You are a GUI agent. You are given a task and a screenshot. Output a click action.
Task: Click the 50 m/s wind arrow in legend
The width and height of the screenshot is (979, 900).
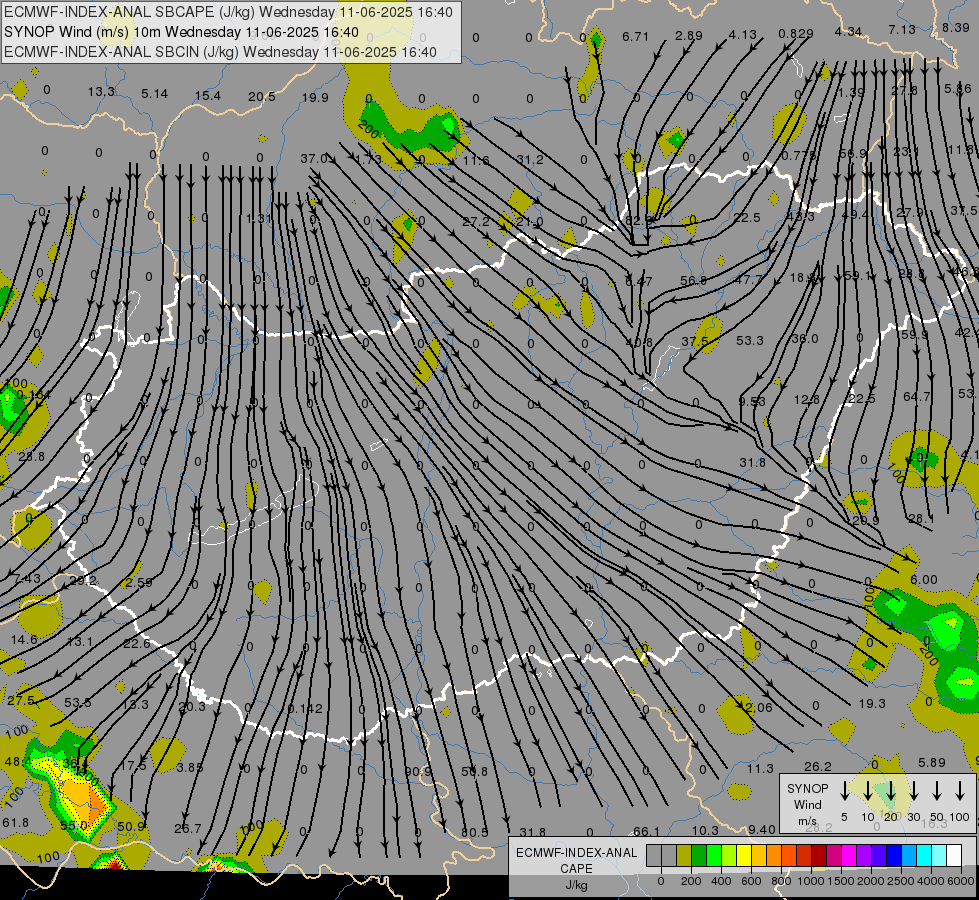click(x=937, y=791)
